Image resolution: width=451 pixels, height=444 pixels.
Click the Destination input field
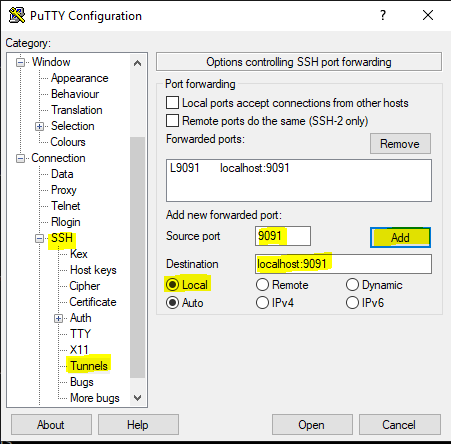tap(343, 264)
